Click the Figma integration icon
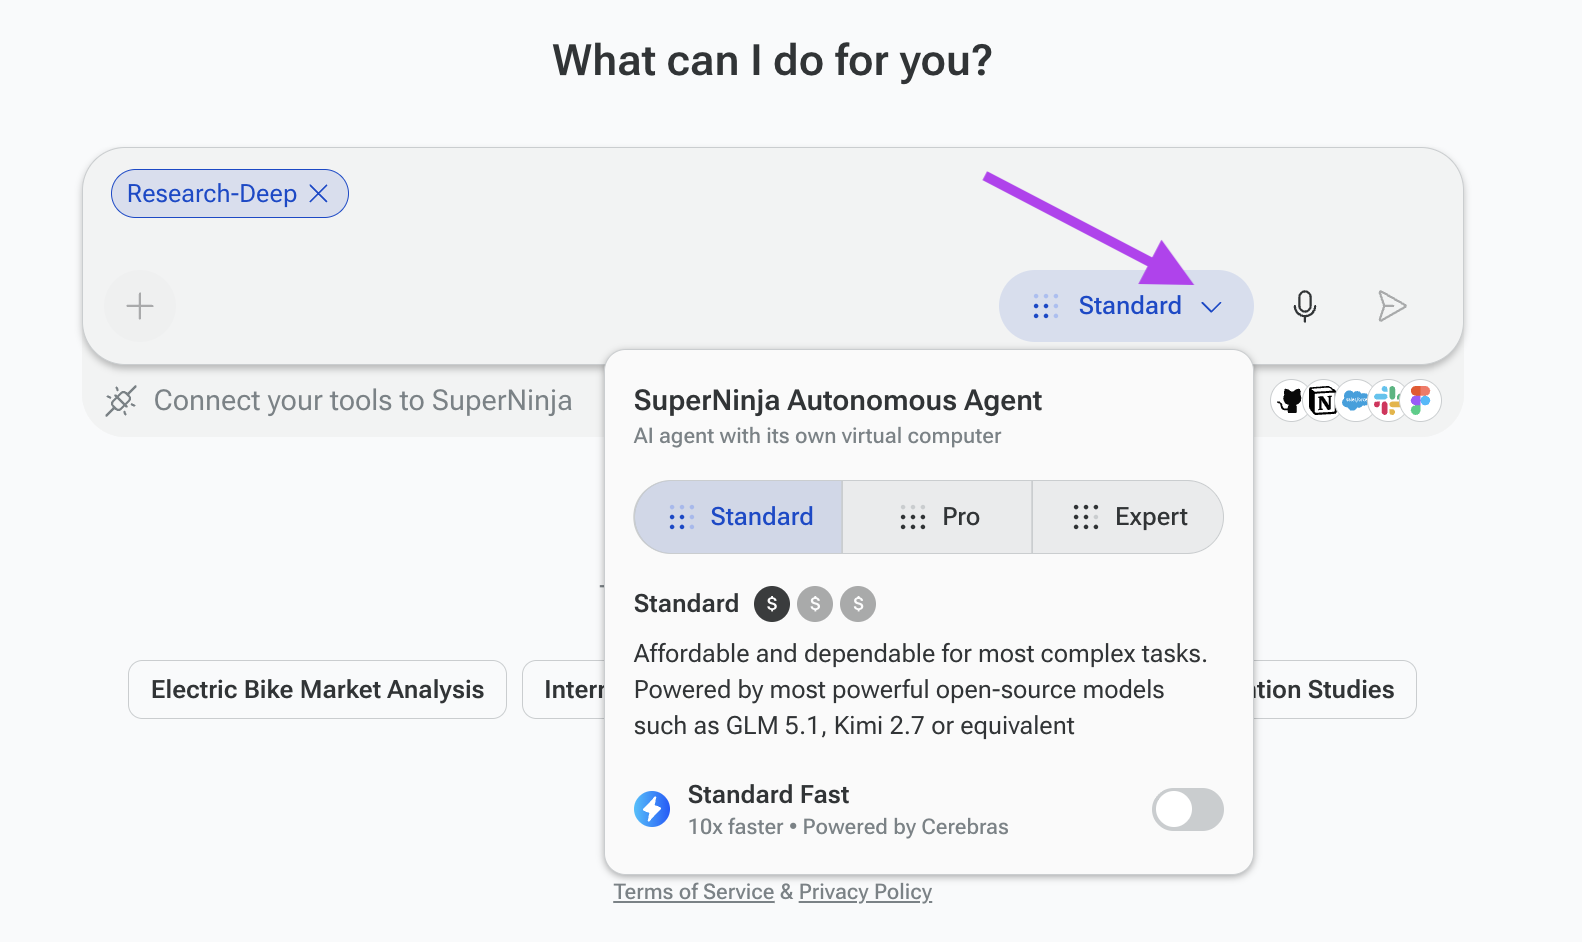This screenshot has width=1582, height=942. (1420, 401)
